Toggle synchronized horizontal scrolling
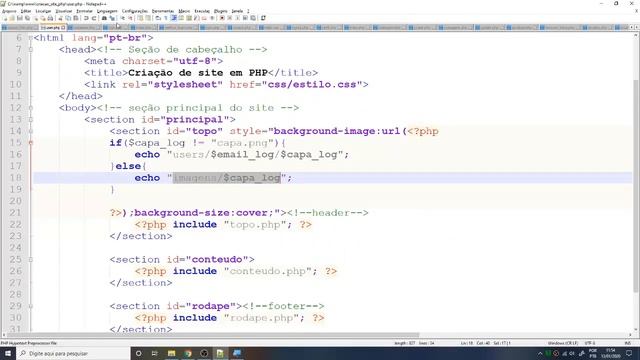The width and height of the screenshot is (640, 360). point(148,18)
